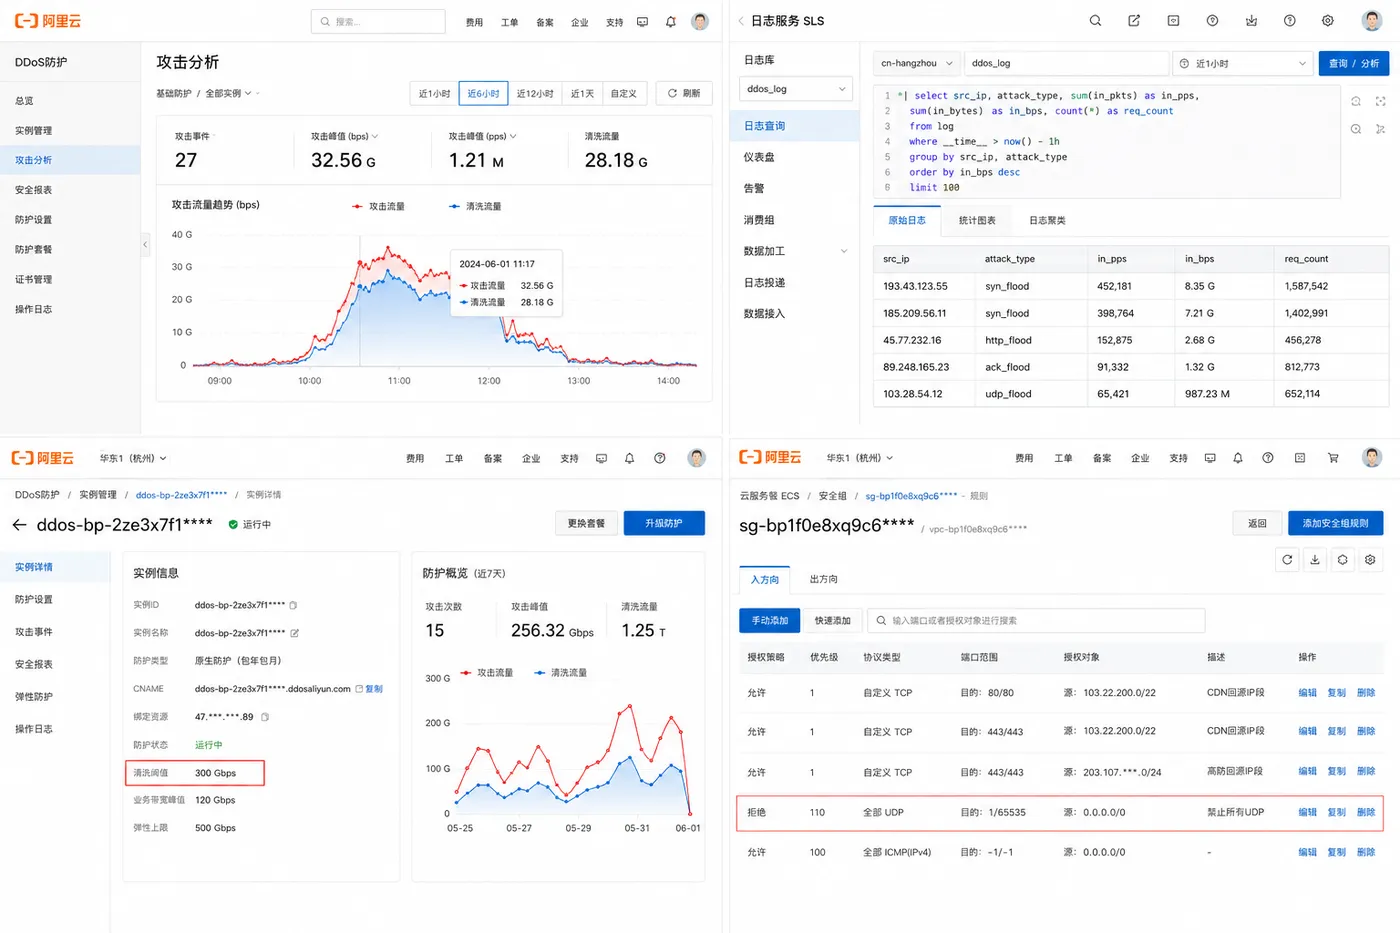Click refresh icon above security group rules
Viewport: 1400px width, 933px height.
click(1287, 560)
